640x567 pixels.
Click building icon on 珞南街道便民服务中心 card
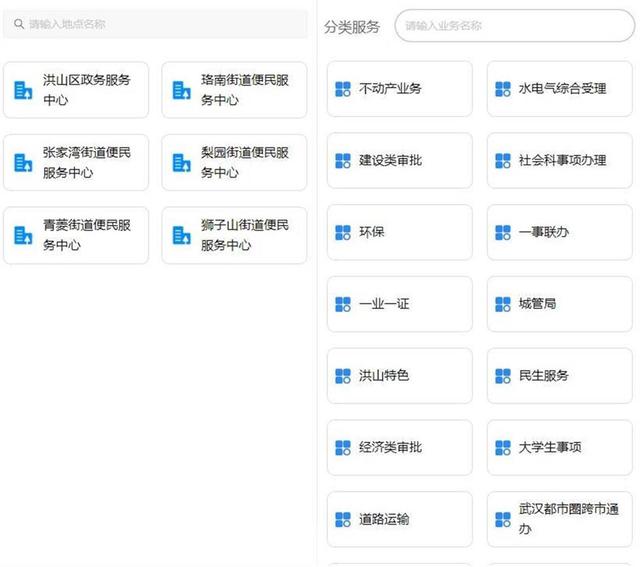(x=181, y=90)
